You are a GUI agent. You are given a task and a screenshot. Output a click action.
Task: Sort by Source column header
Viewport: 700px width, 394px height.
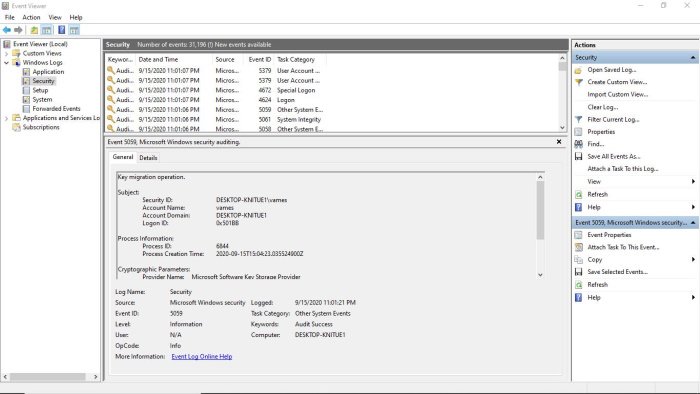pos(228,59)
